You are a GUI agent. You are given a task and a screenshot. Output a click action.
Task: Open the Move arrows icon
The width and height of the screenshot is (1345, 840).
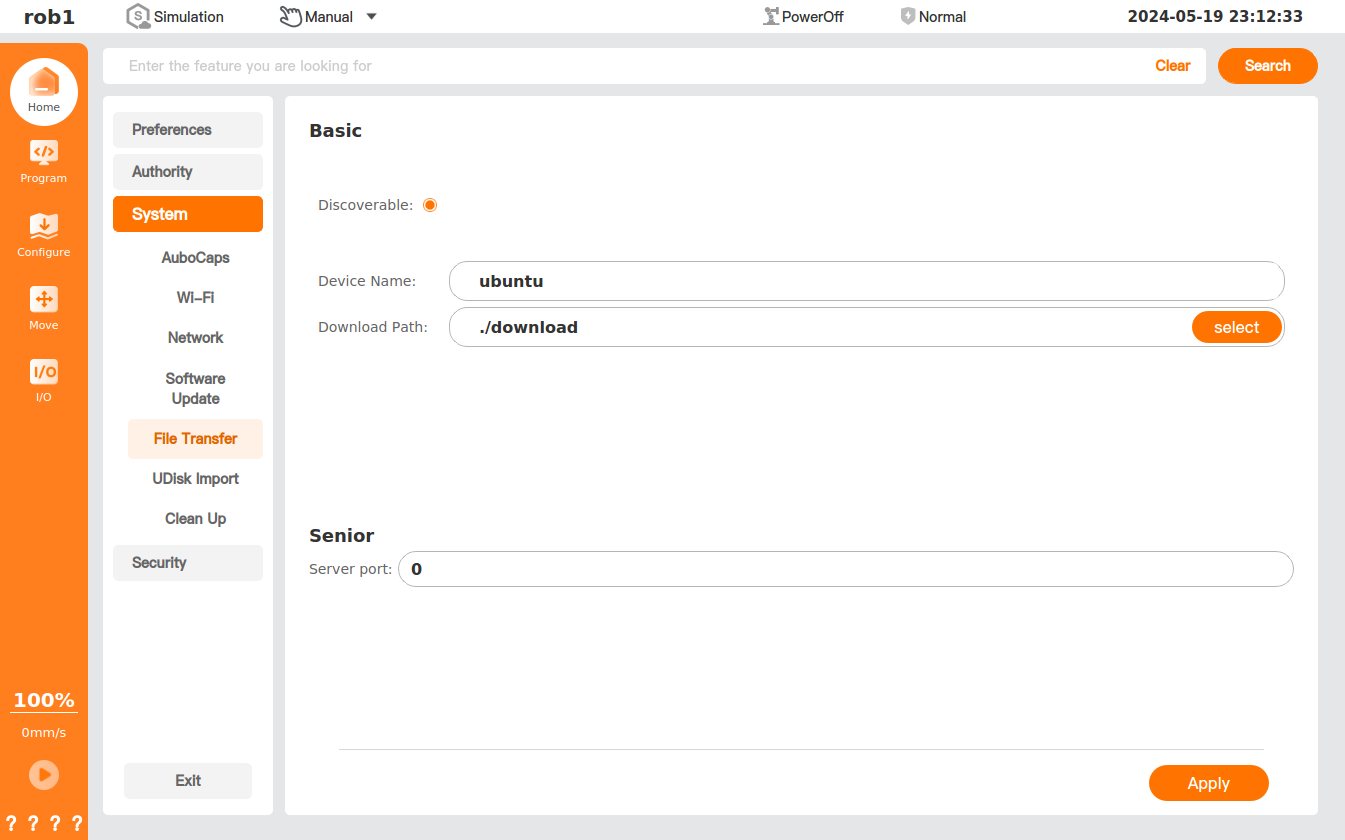click(x=44, y=299)
